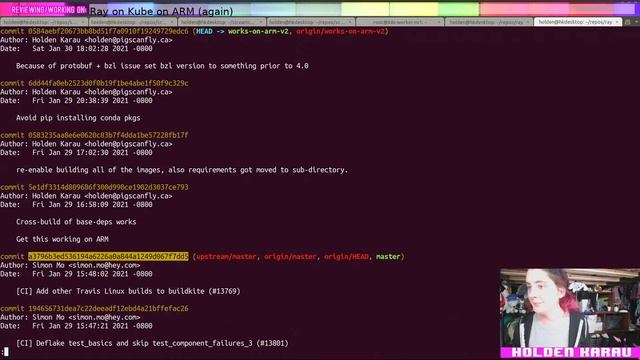Screen dimensions: 640x360
Task: Click commit hash starting 5e1df3314d809686
Action: click(108, 187)
